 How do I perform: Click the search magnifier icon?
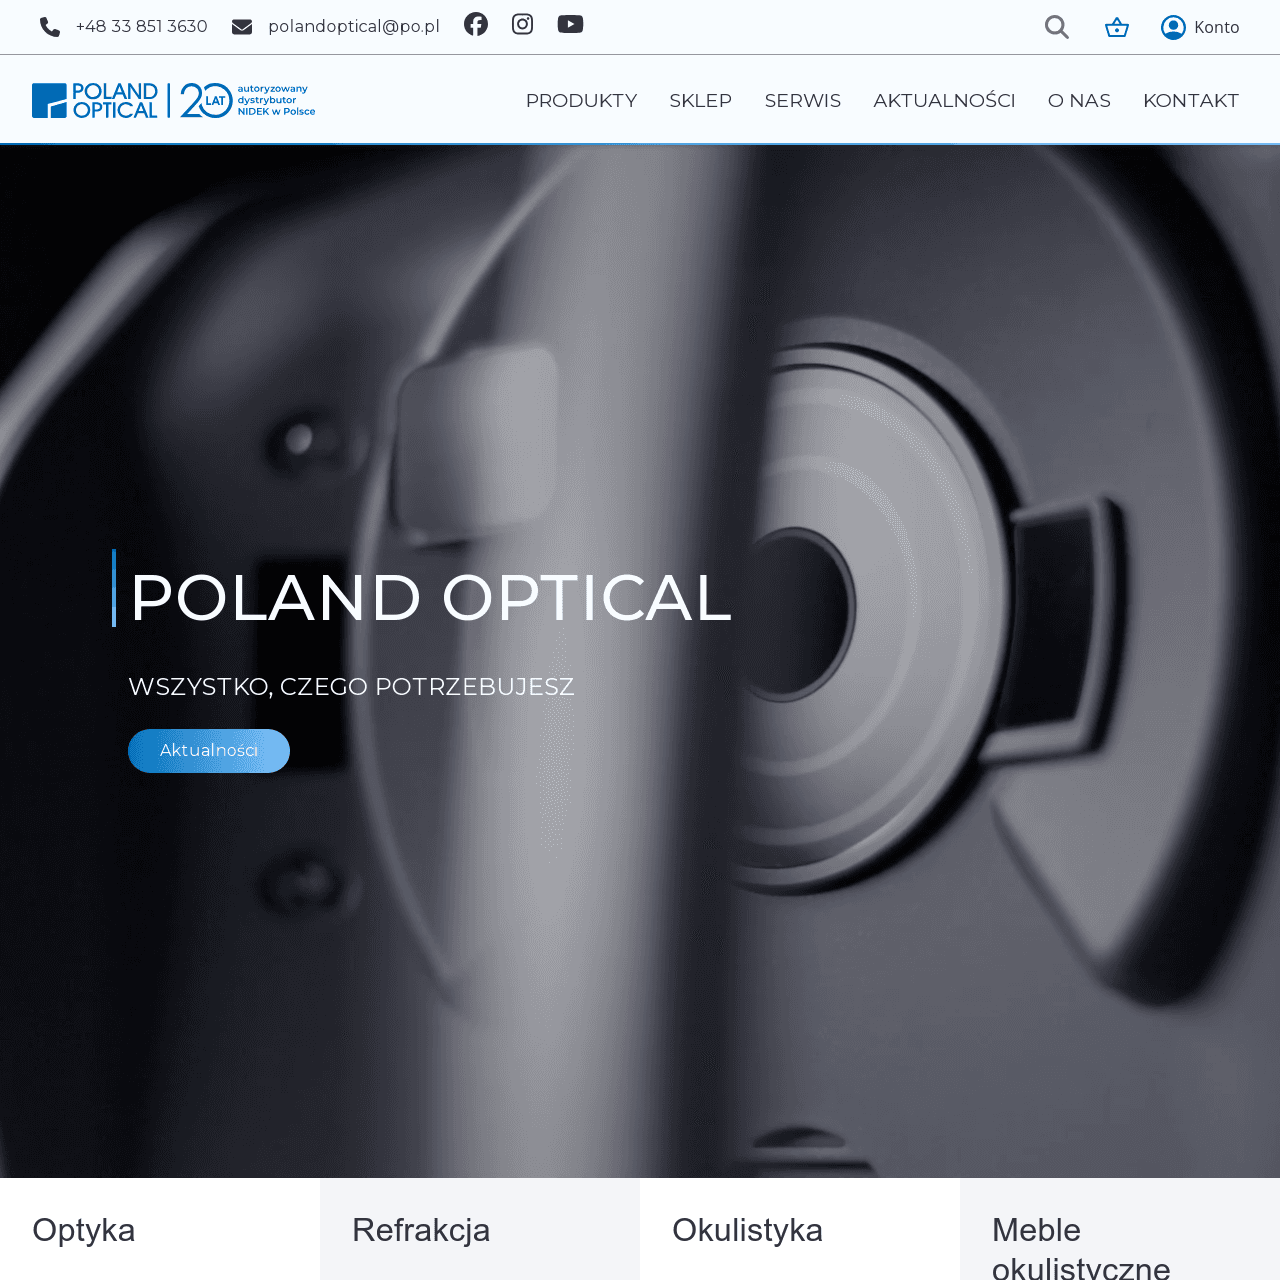(x=1056, y=26)
